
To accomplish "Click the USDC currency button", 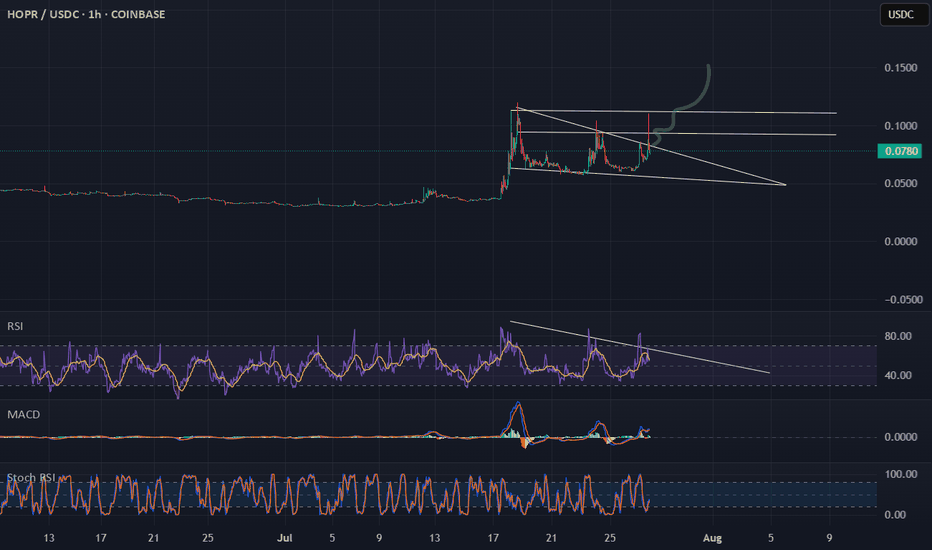I will [904, 14].
